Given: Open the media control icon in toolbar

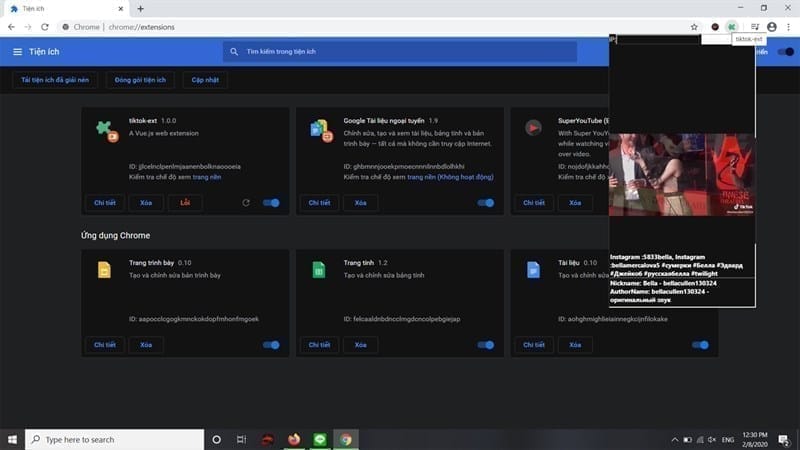Looking at the screenshot, I should (755, 27).
